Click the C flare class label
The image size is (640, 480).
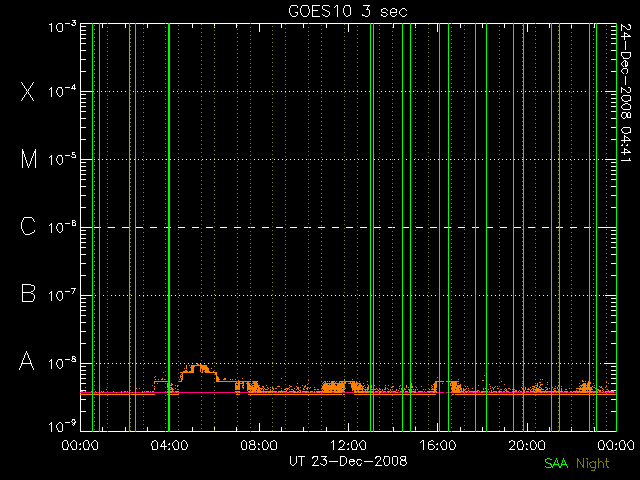tap(28, 227)
